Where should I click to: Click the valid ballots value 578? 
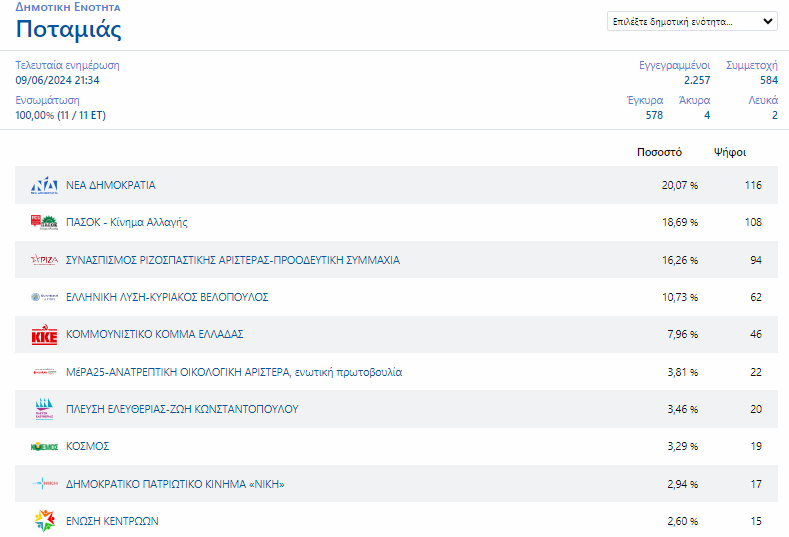654,115
